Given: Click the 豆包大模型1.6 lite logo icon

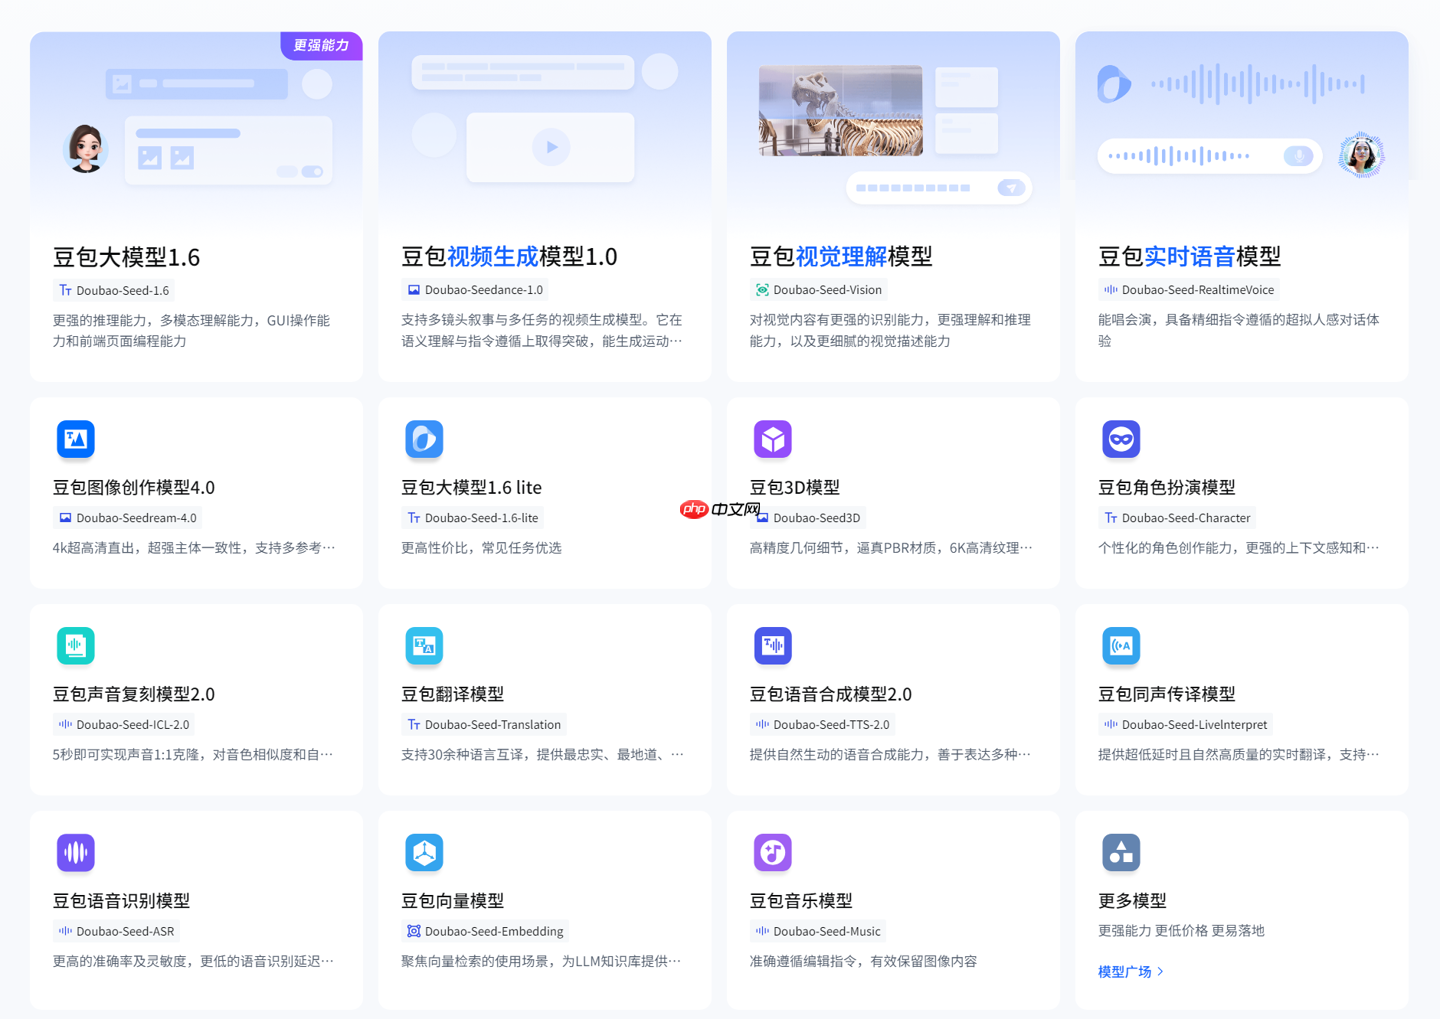Looking at the screenshot, I should point(424,438).
